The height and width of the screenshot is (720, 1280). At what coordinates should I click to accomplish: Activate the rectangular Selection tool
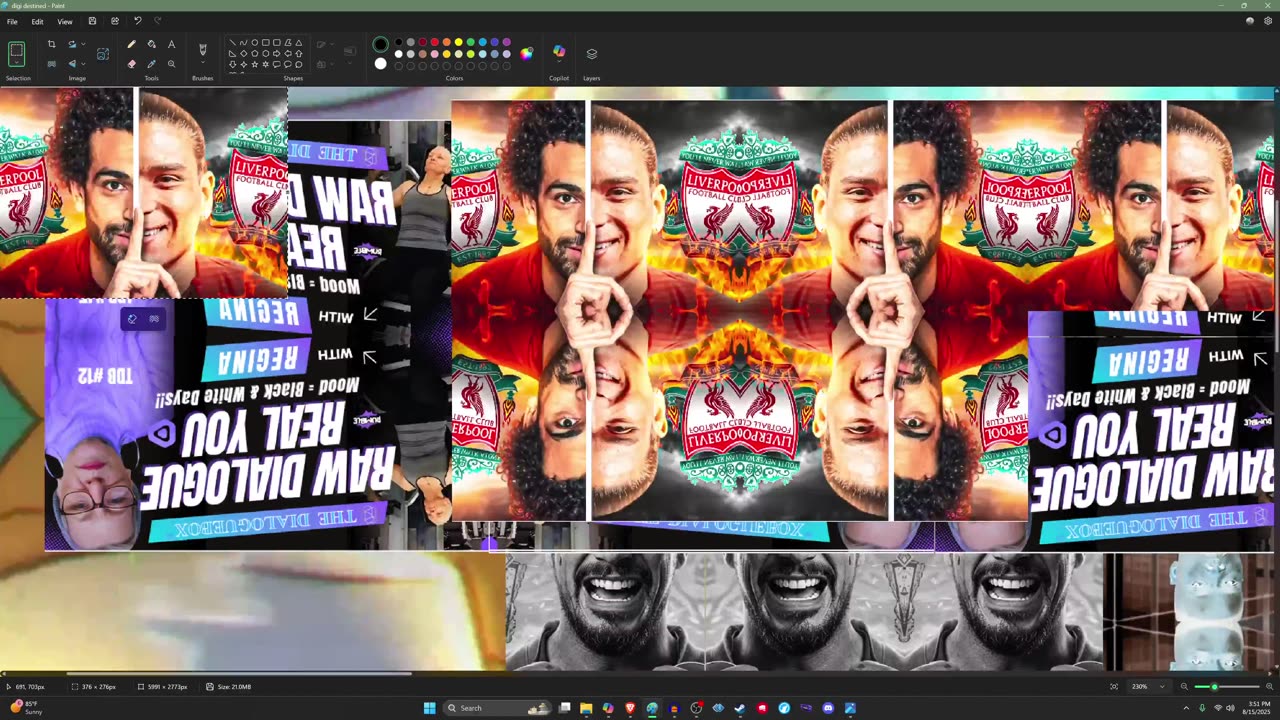(16, 48)
